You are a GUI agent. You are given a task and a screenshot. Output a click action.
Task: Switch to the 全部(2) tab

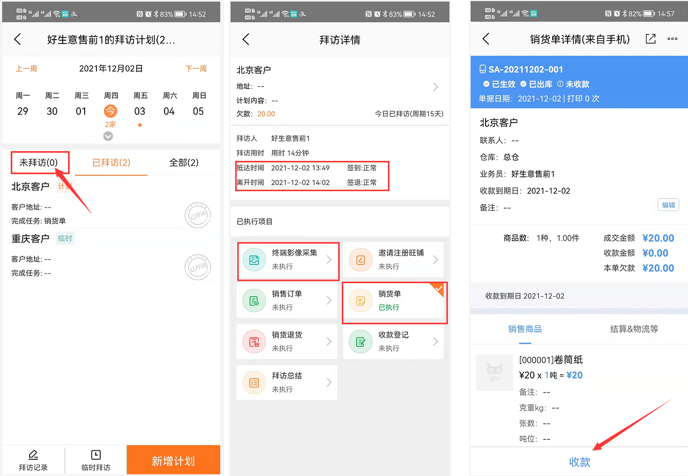184,163
